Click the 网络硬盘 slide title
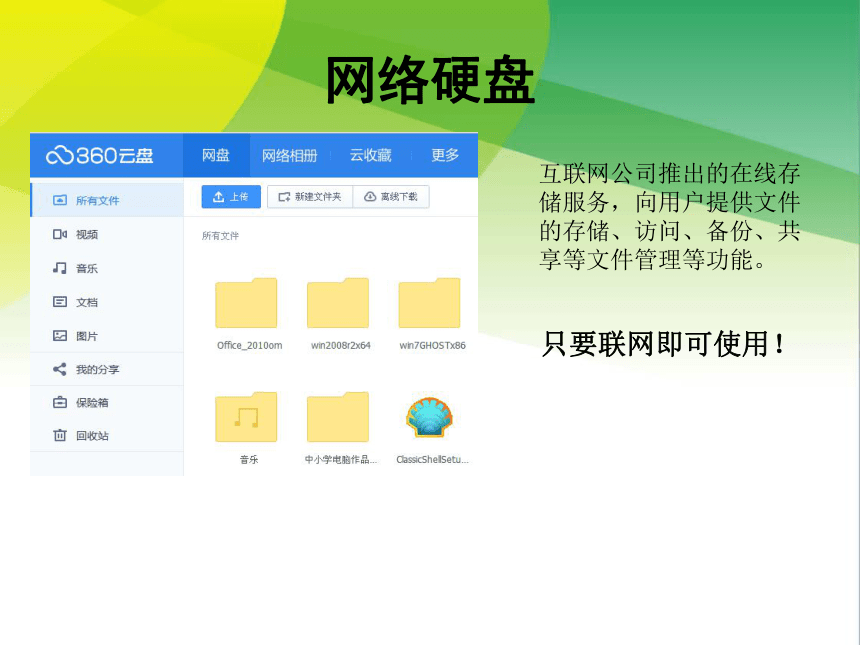Viewport: 860px width, 645px height. tap(430, 81)
